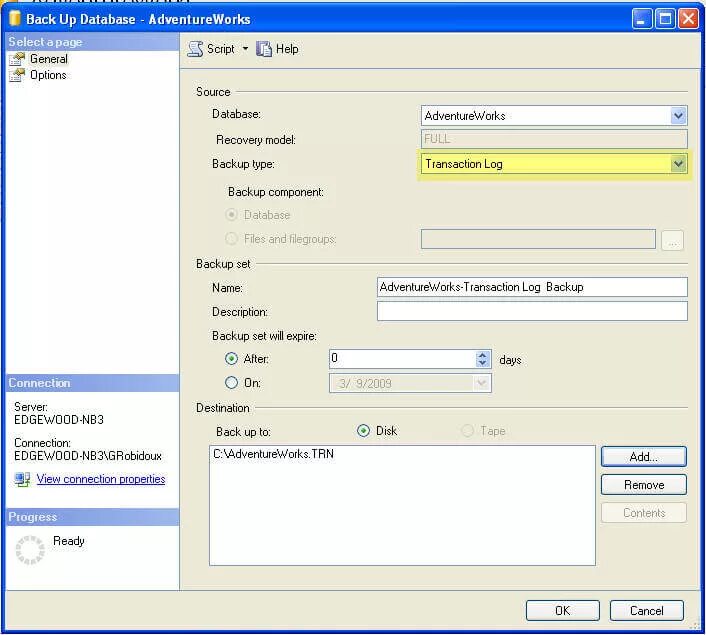
Task: Expand the Backup type dropdown
Action: point(678,164)
